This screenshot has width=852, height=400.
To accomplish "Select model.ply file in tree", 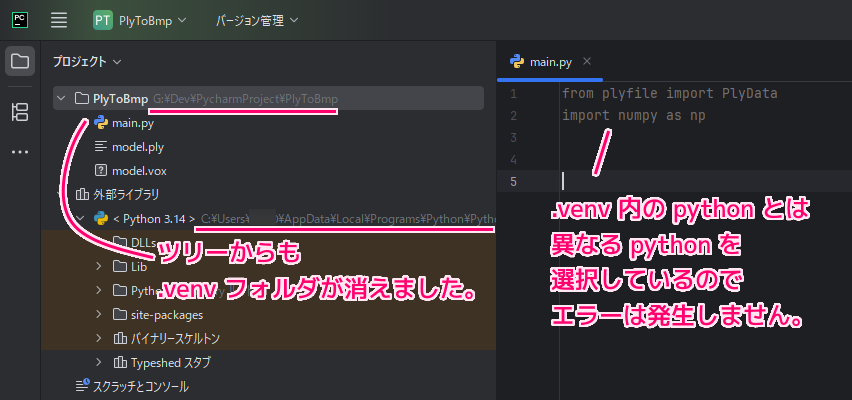I will pyautogui.click(x=137, y=147).
